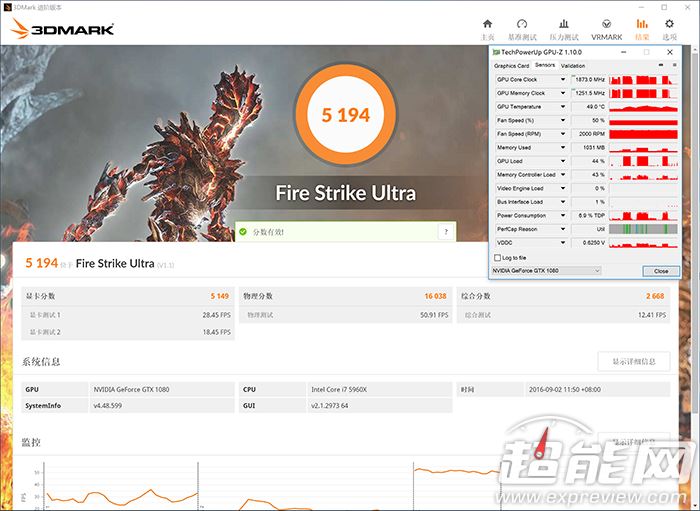Click the show details button beside system info
The image size is (700, 511).
click(x=633, y=361)
